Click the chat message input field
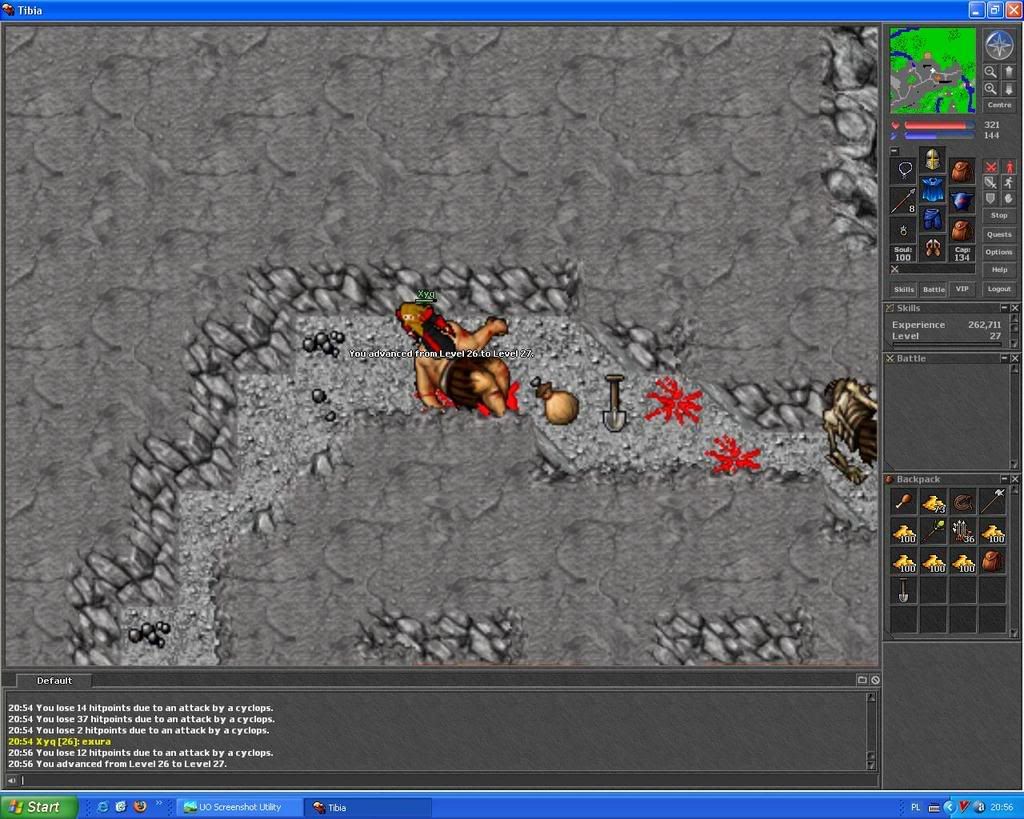Viewport: 1024px width, 819px height. pyautogui.click(x=447, y=780)
